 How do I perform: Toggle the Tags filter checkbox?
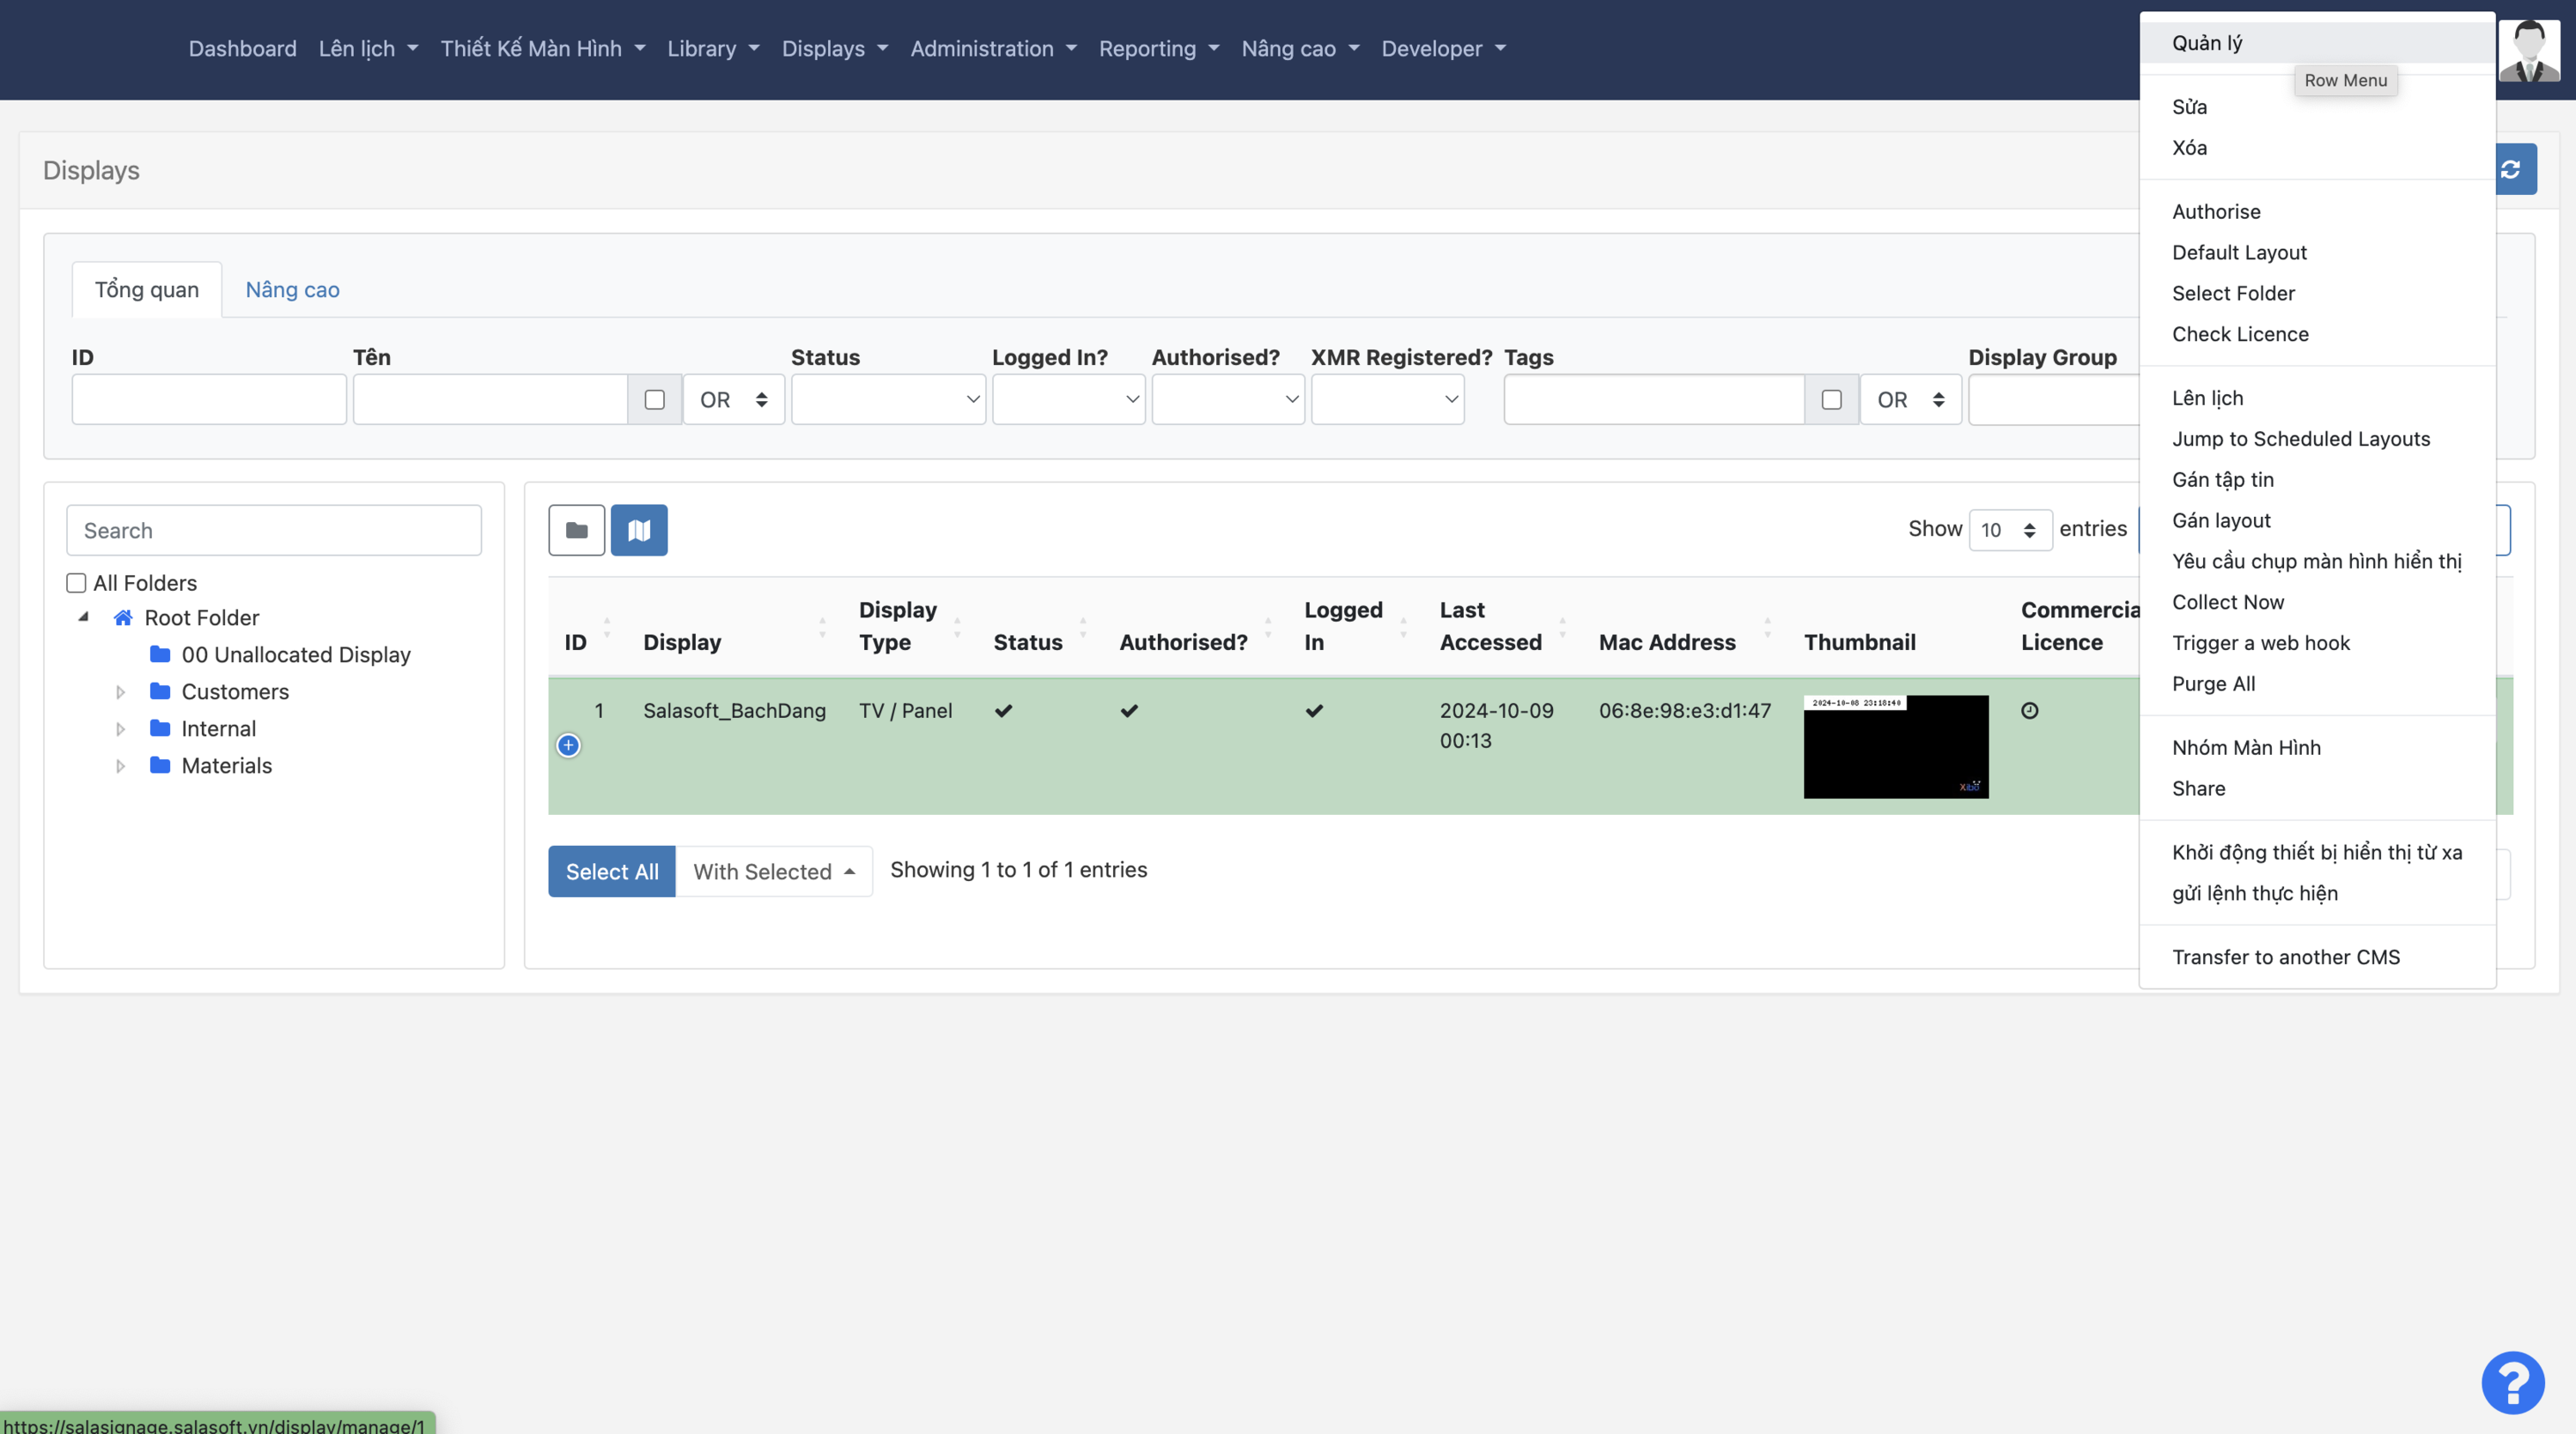coord(1831,400)
